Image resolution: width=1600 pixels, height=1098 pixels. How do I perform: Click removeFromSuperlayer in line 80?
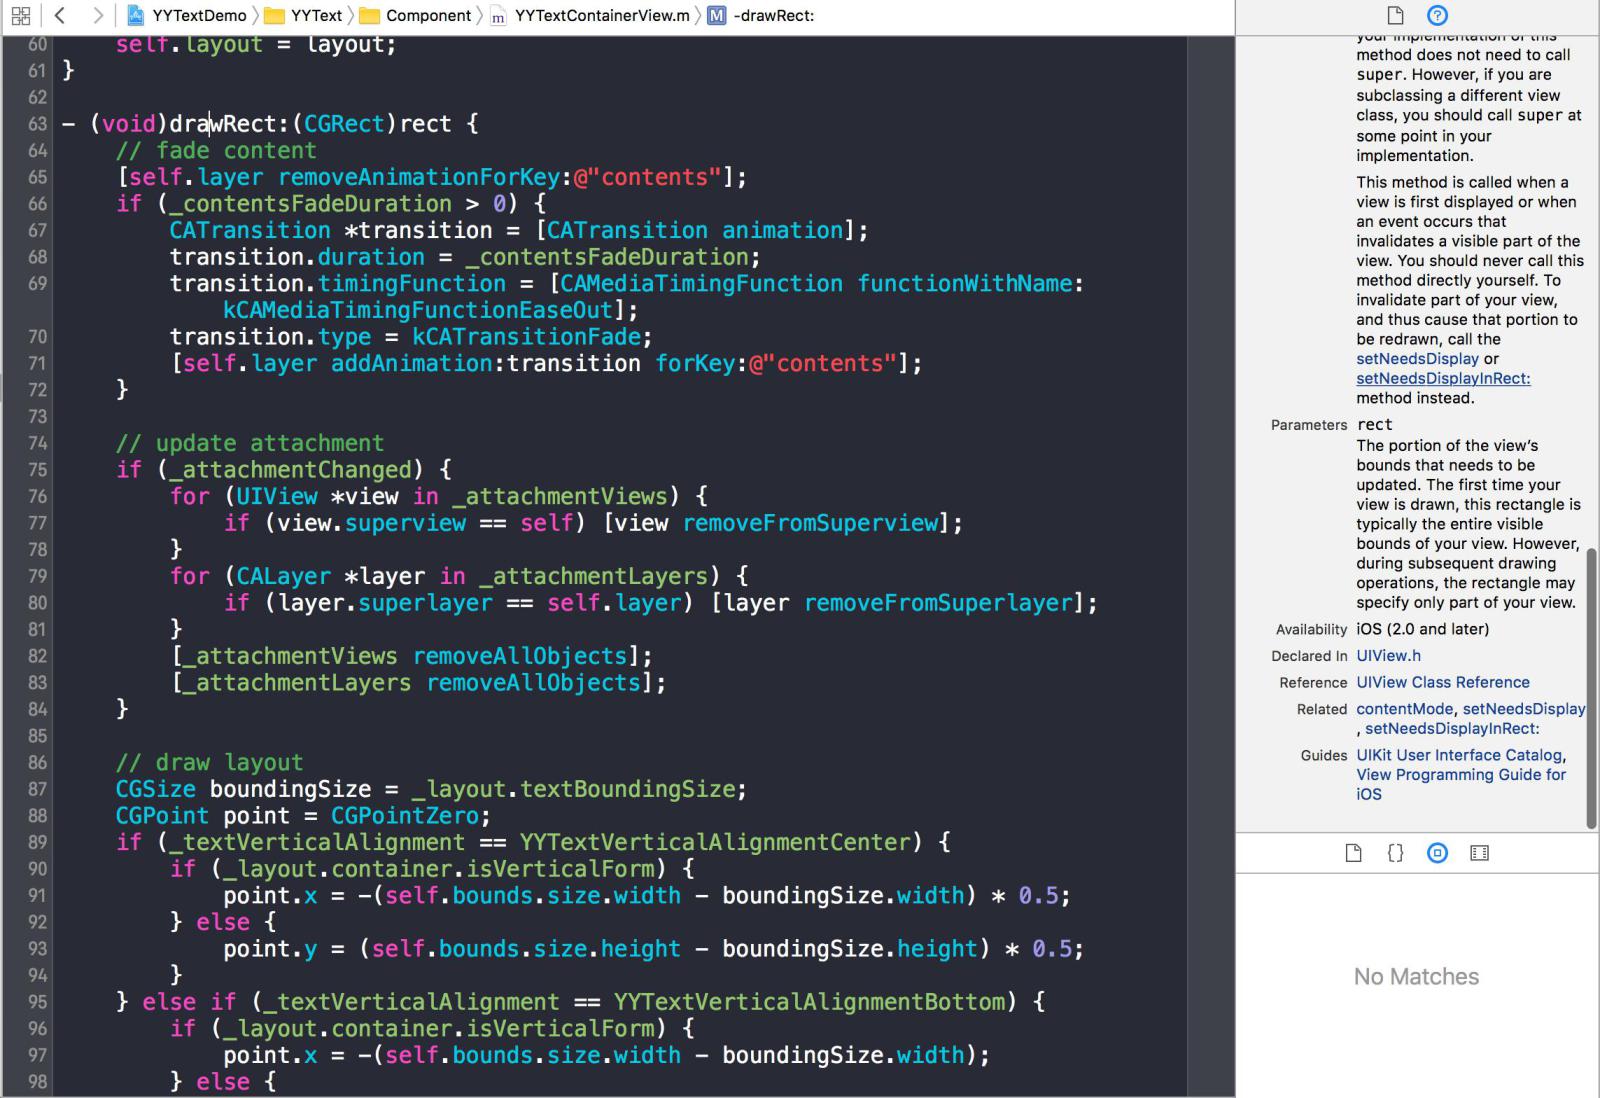[x=937, y=603]
